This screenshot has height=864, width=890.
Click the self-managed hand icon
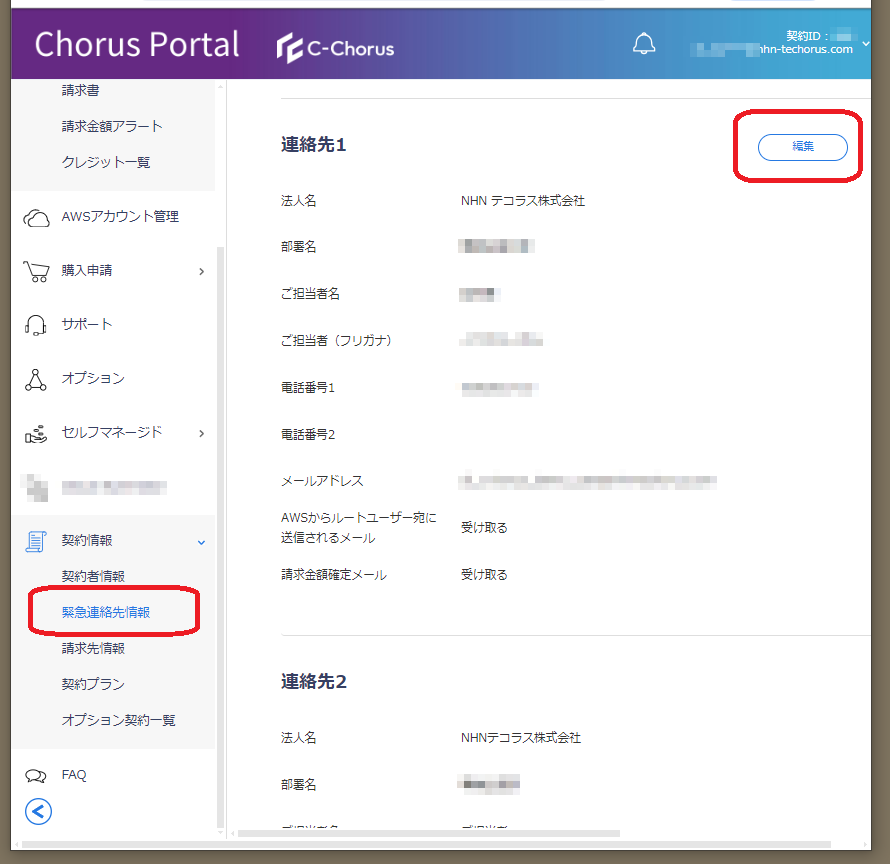click(x=36, y=433)
